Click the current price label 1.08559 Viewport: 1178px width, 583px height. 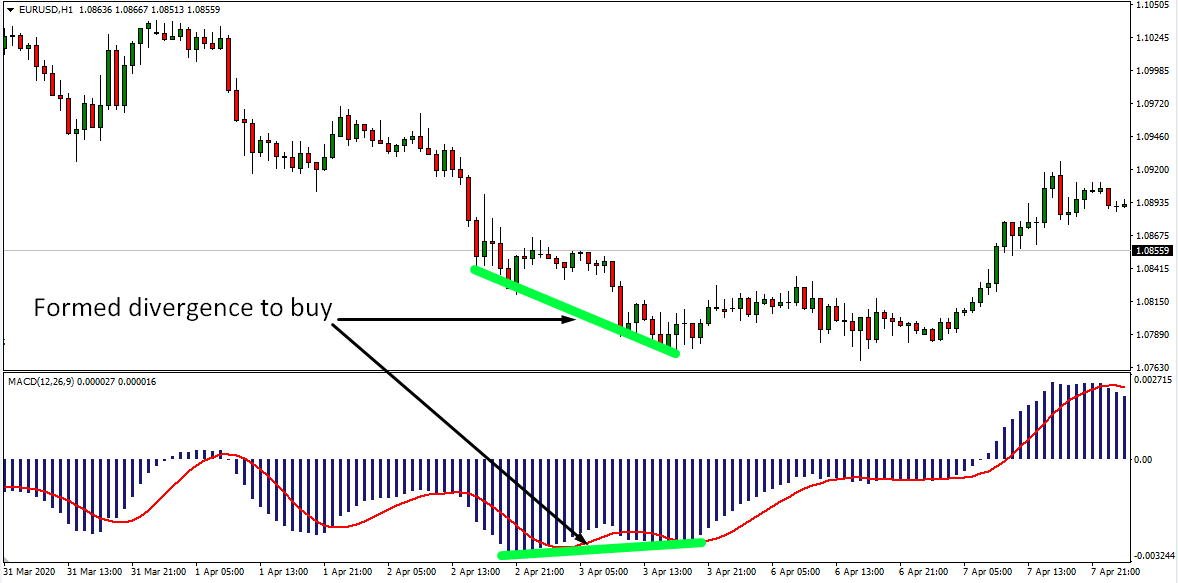(x=1154, y=251)
